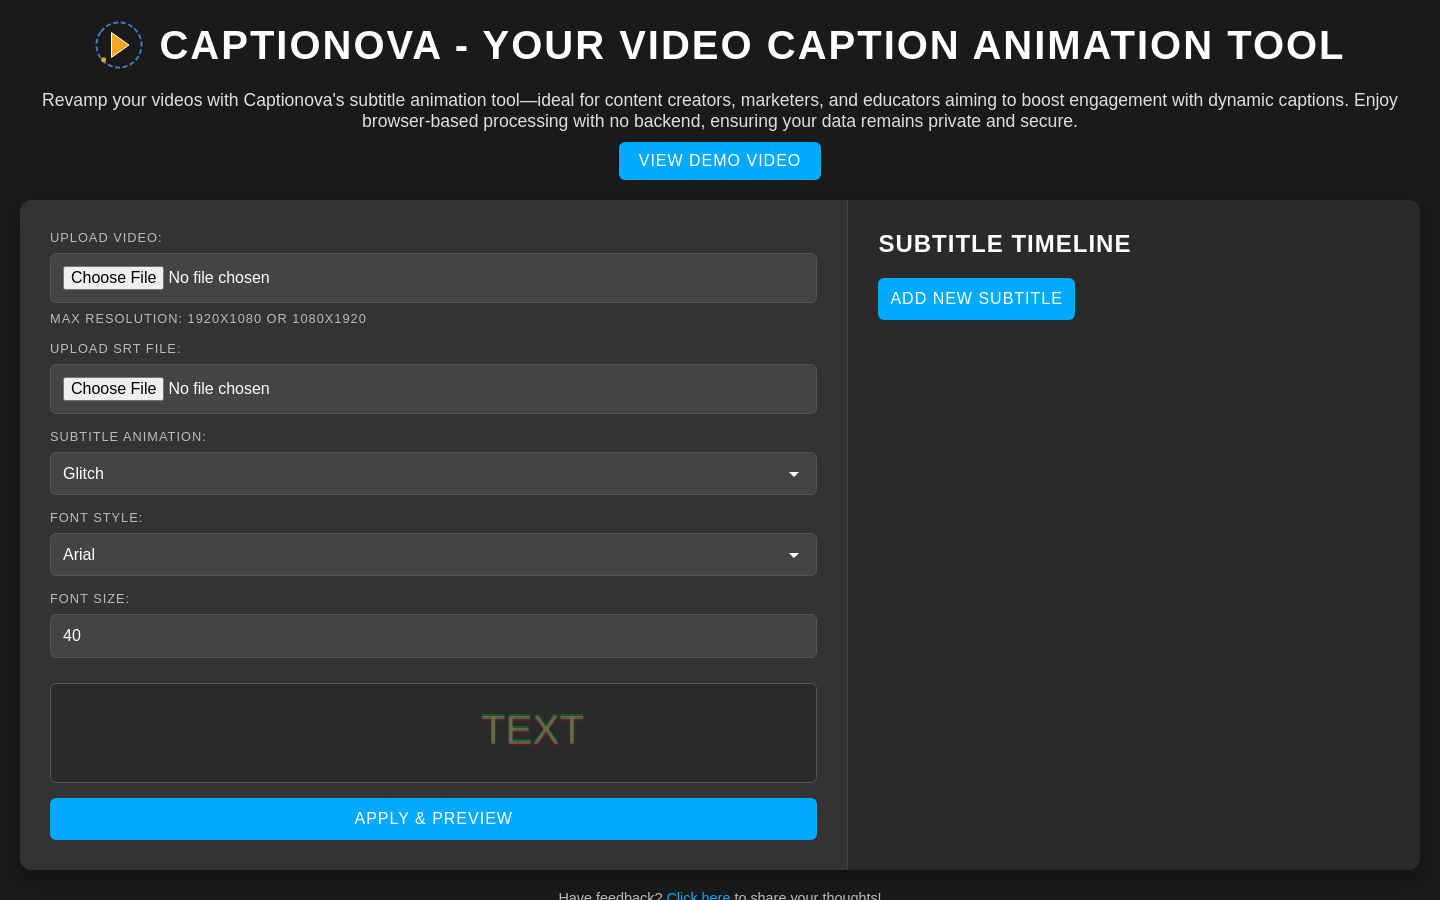This screenshot has width=1440, height=900.
Task: Click the Captionova description paragraph
Action: (720, 111)
